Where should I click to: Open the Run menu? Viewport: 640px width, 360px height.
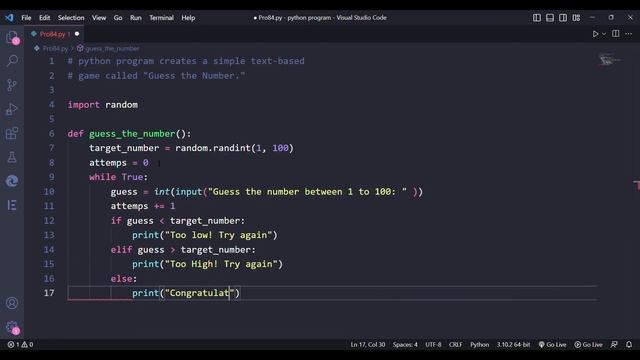pyautogui.click(x=136, y=18)
